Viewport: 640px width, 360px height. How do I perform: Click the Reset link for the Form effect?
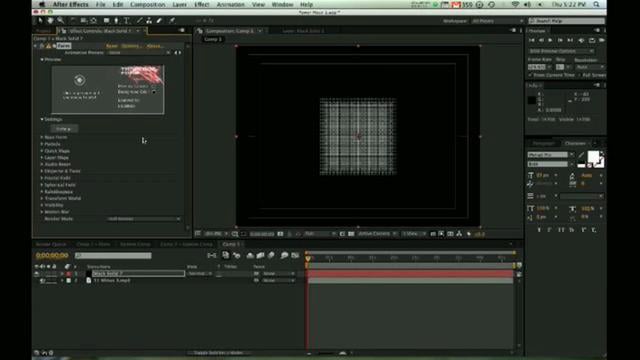(x=111, y=46)
